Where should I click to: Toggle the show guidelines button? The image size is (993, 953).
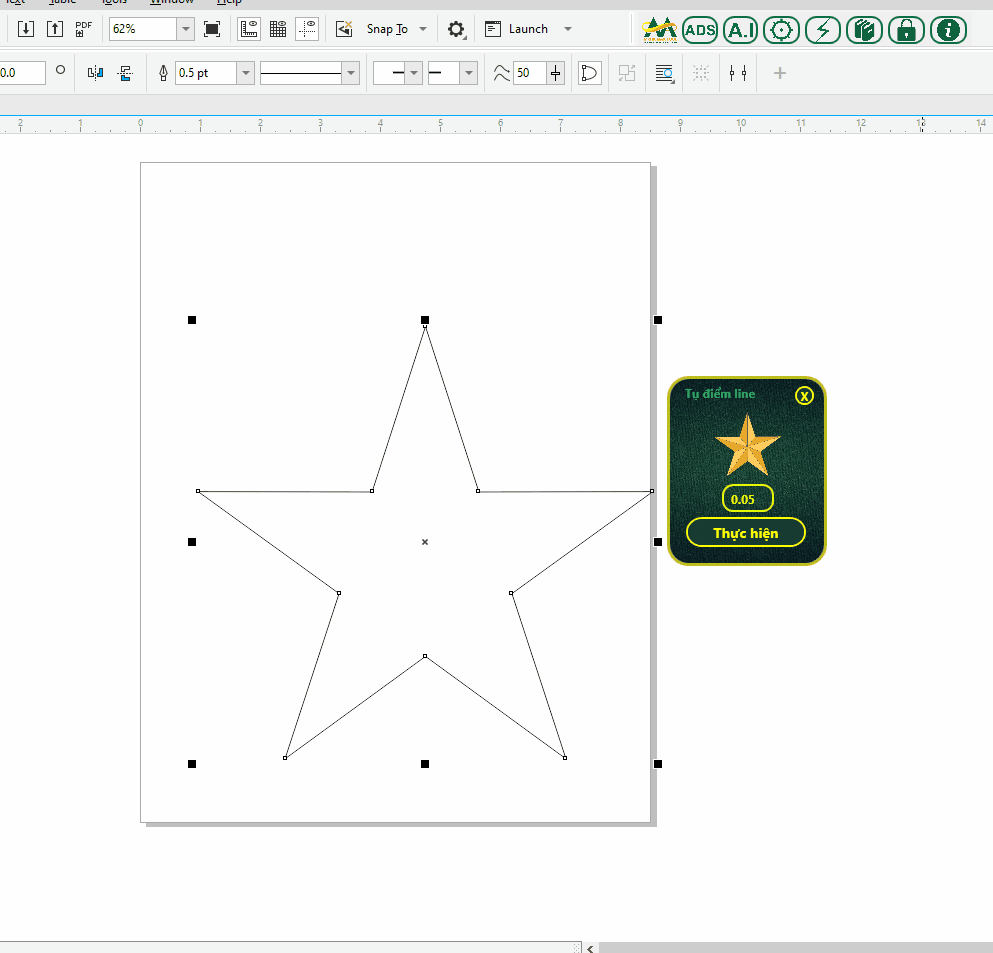[x=308, y=29]
